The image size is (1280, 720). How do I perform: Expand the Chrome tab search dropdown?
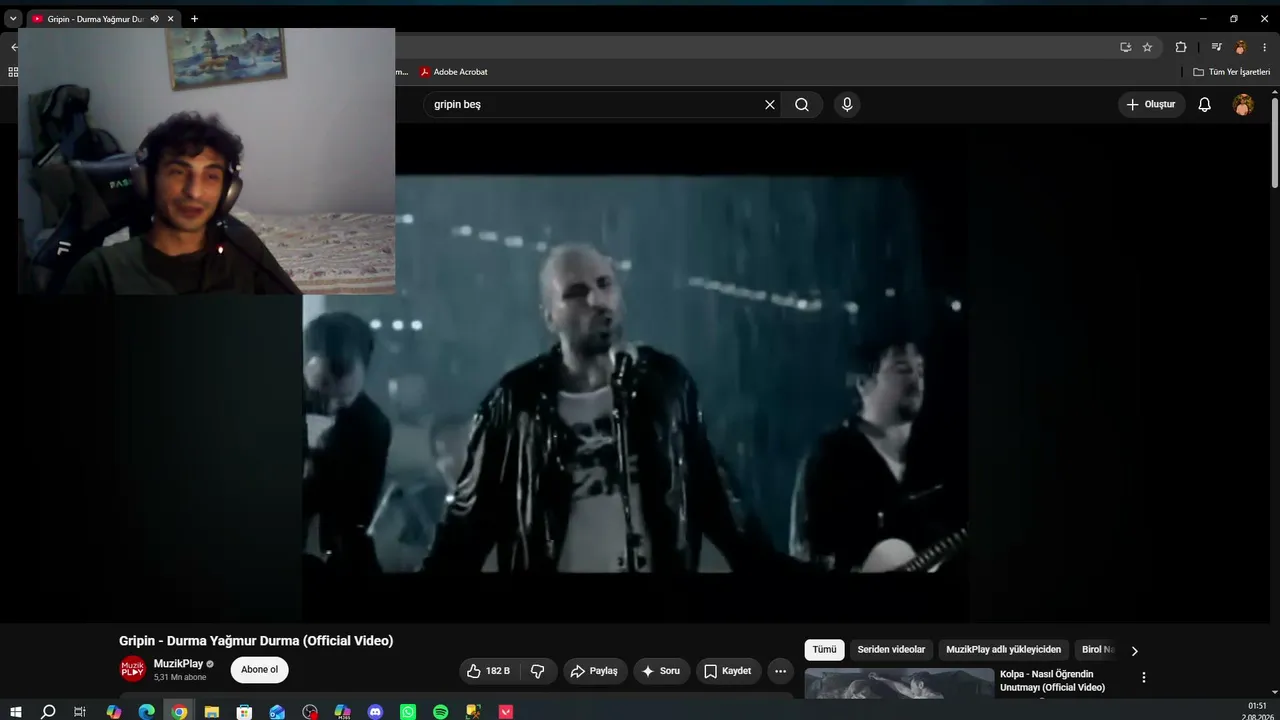(x=13, y=19)
